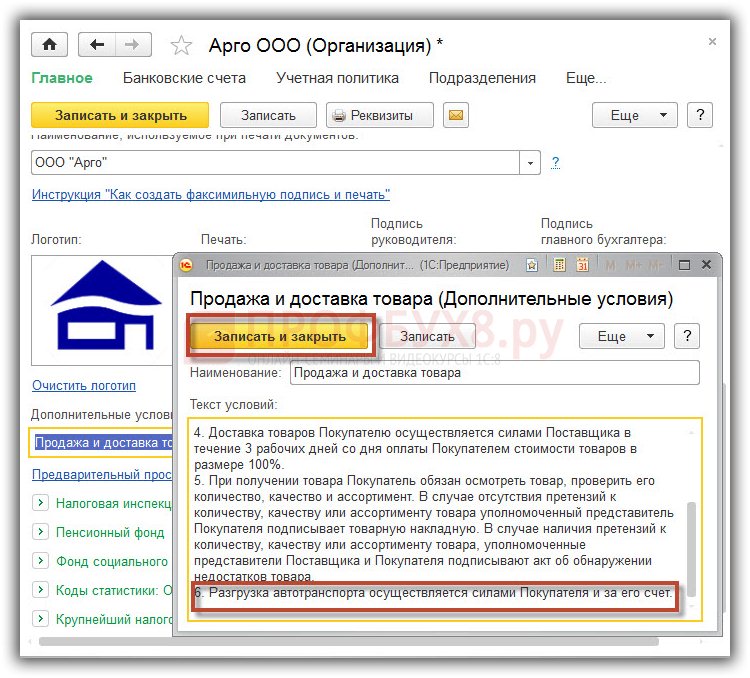Open the Учетная политика tab
The width and height of the screenshot is (750, 678).
click(337, 78)
